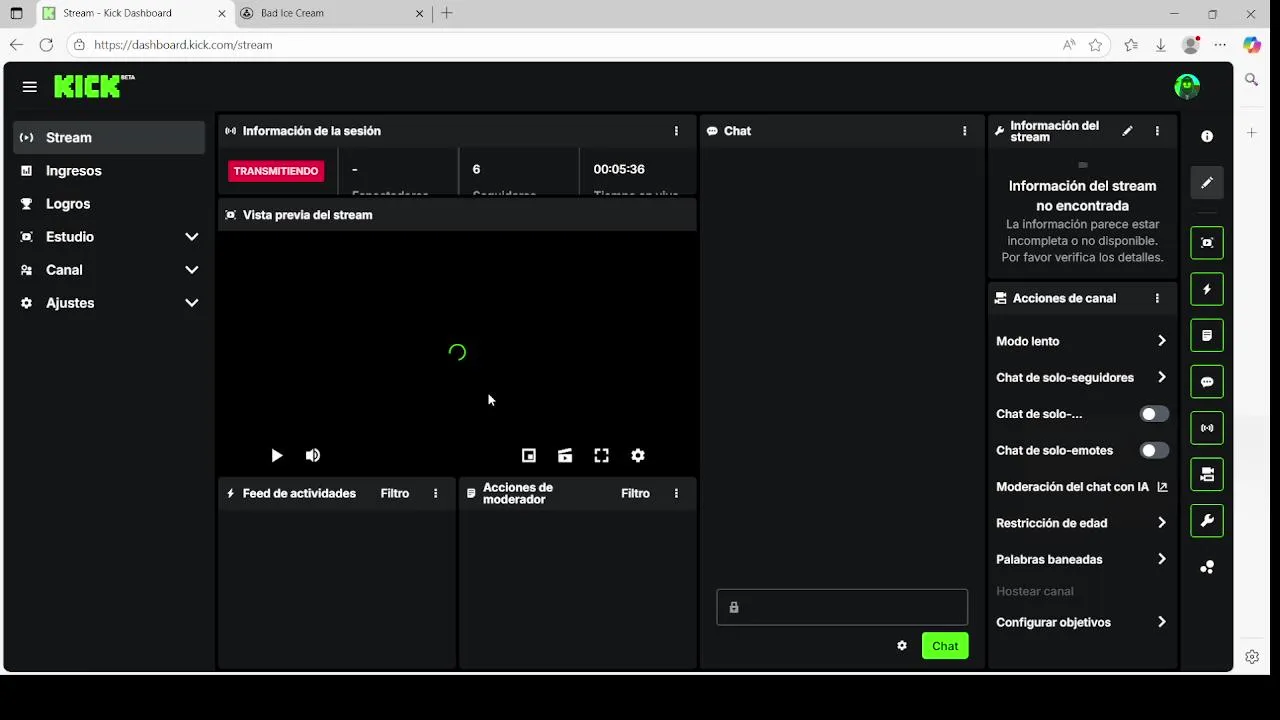Select Stream in the sidebar
The height and width of the screenshot is (720, 1280).
[109, 138]
